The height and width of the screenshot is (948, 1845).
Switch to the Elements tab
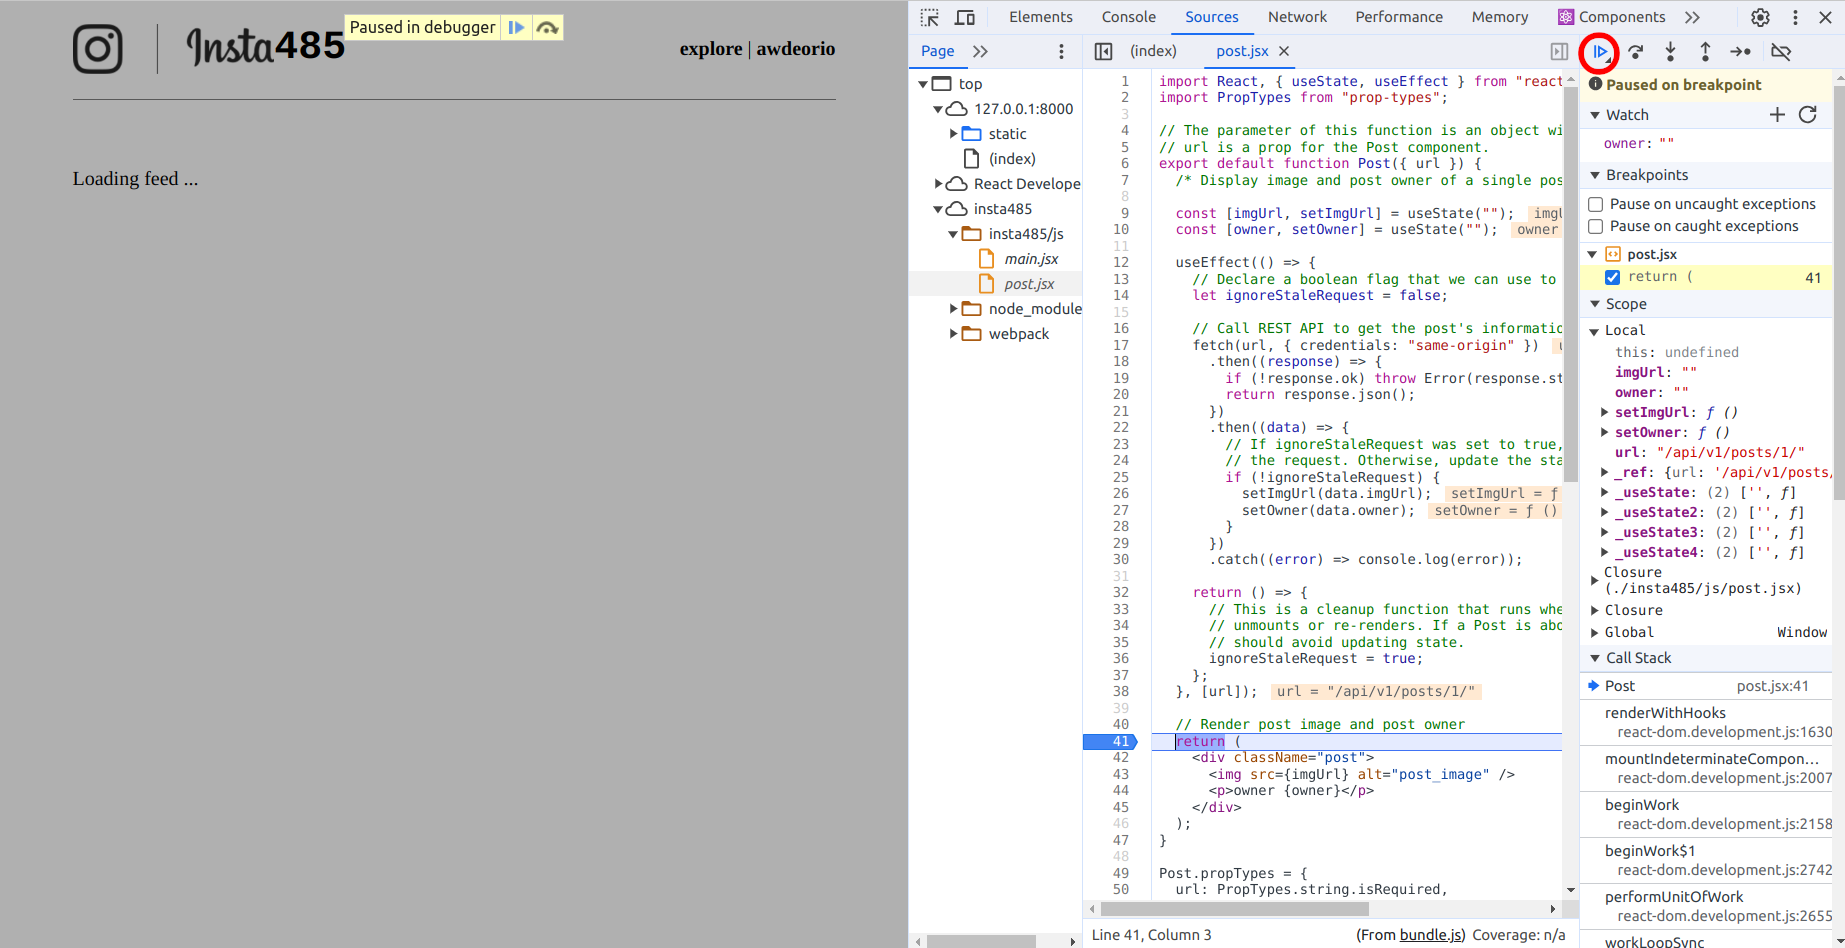coord(1040,17)
